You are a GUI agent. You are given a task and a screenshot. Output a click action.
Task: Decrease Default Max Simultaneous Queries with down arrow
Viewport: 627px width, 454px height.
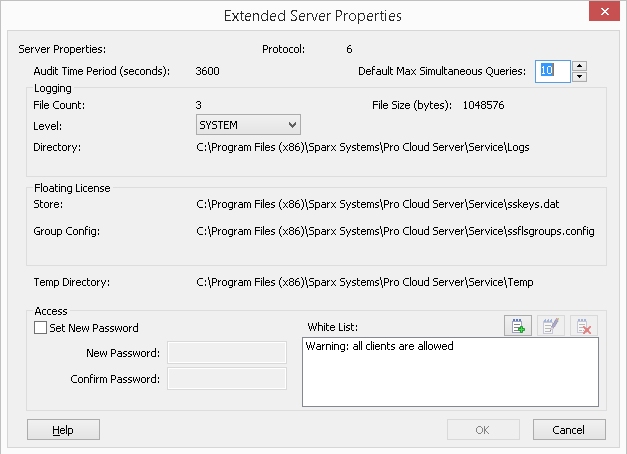click(x=580, y=76)
